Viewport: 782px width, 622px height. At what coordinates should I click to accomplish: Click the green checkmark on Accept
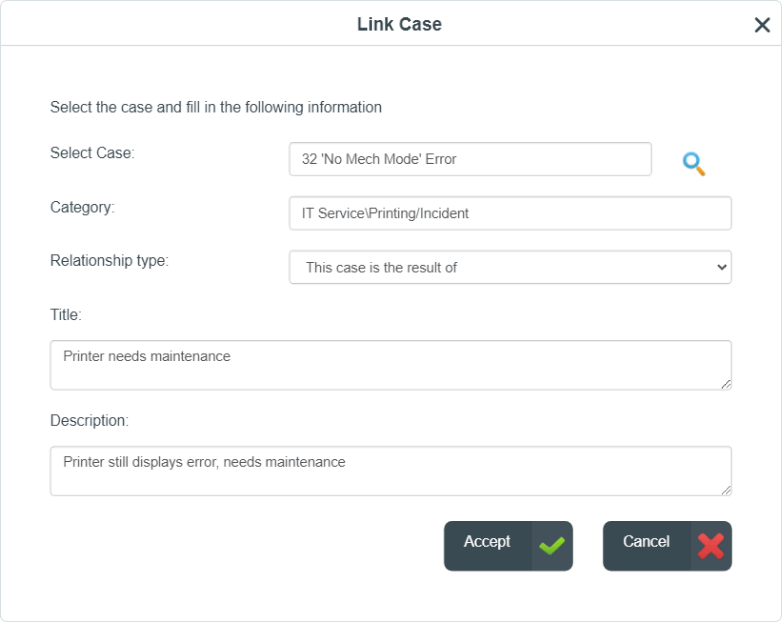(552, 546)
